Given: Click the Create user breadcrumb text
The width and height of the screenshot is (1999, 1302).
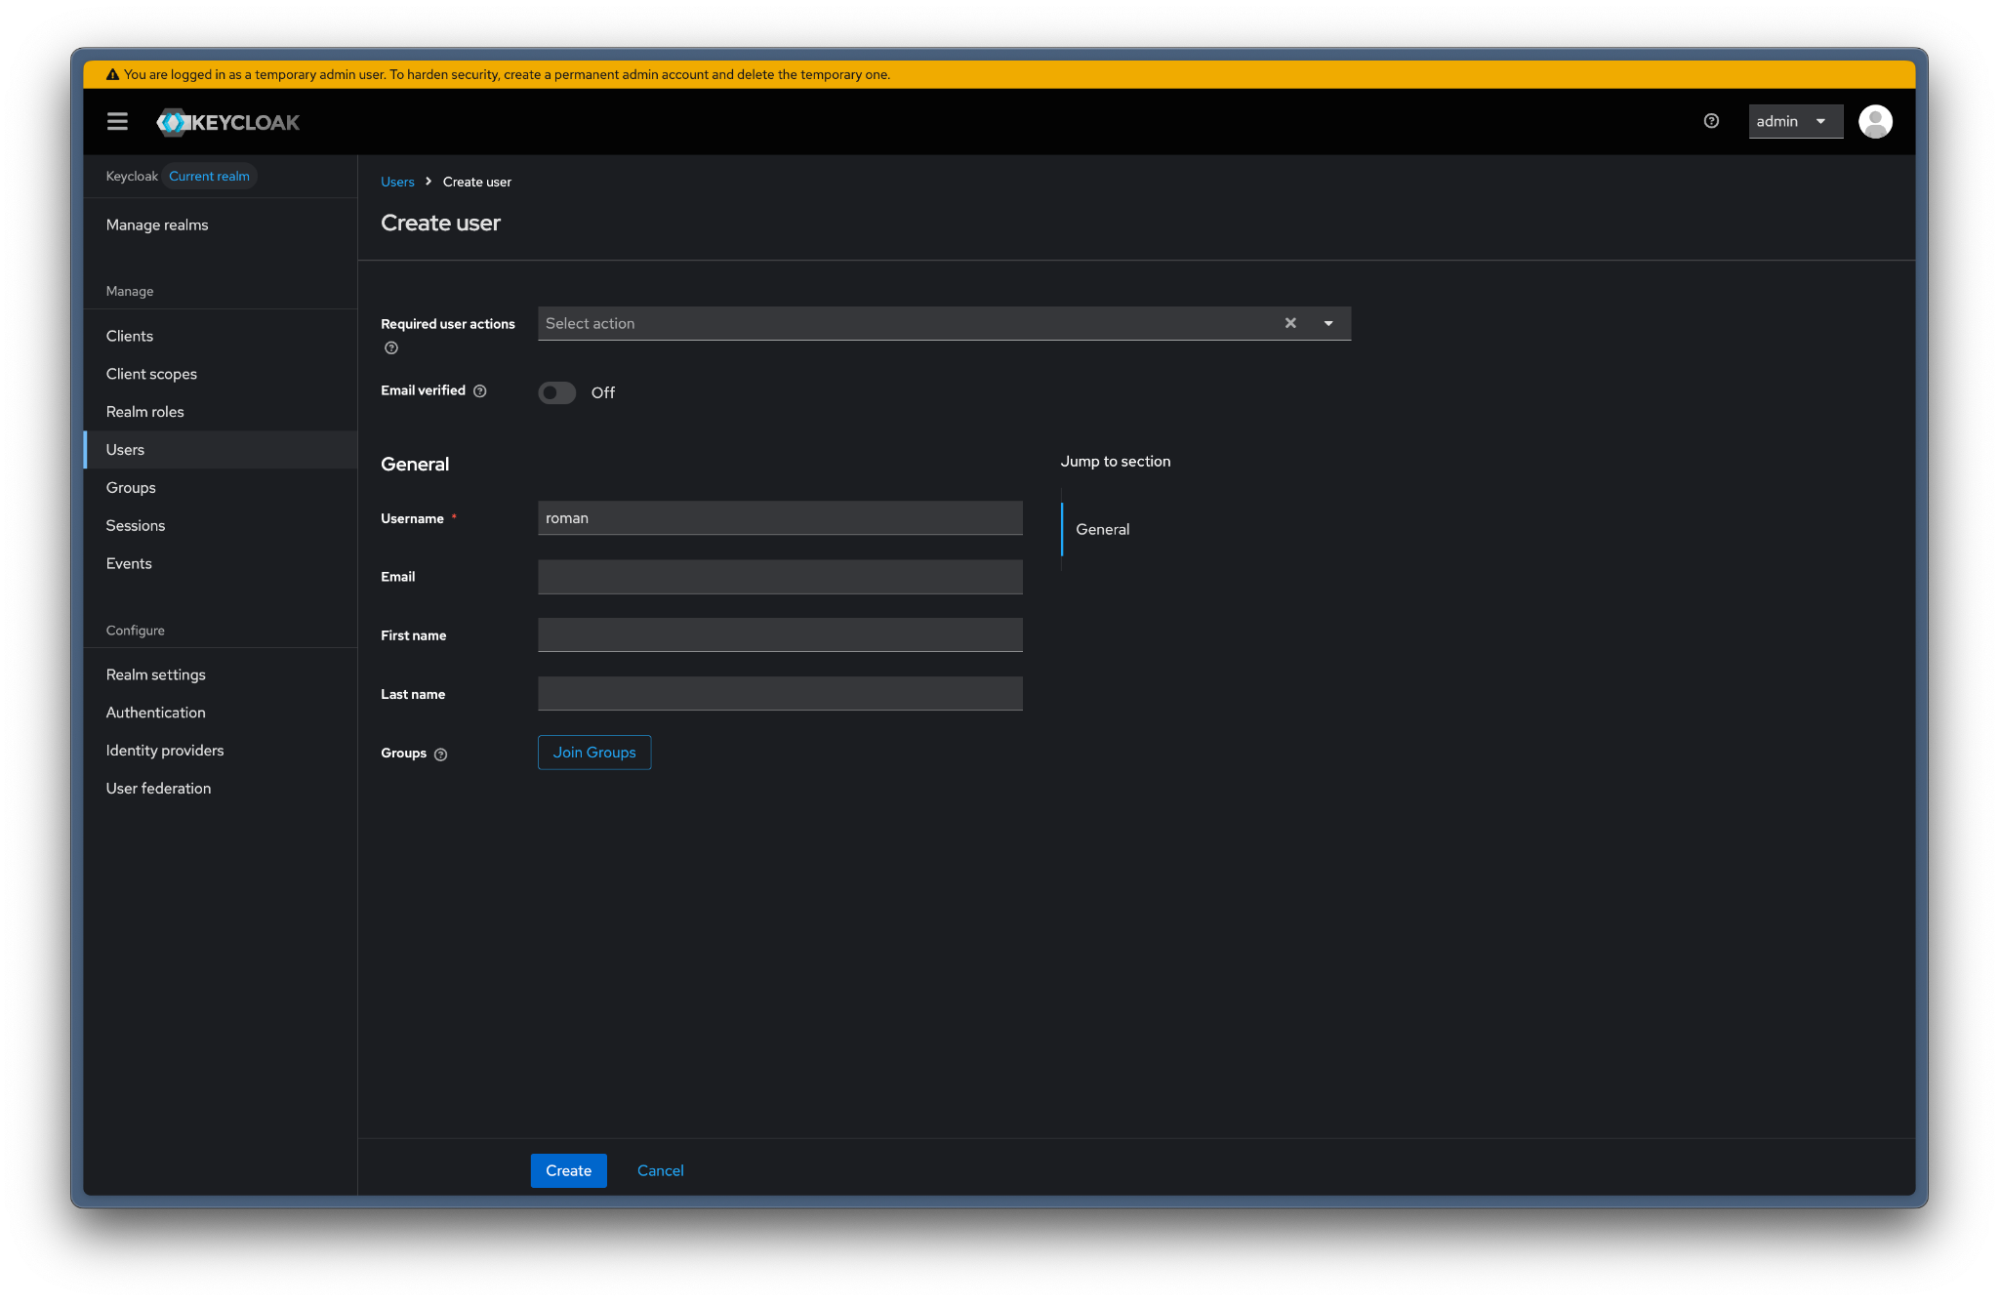Looking at the screenshot, I should pos(477,182).
